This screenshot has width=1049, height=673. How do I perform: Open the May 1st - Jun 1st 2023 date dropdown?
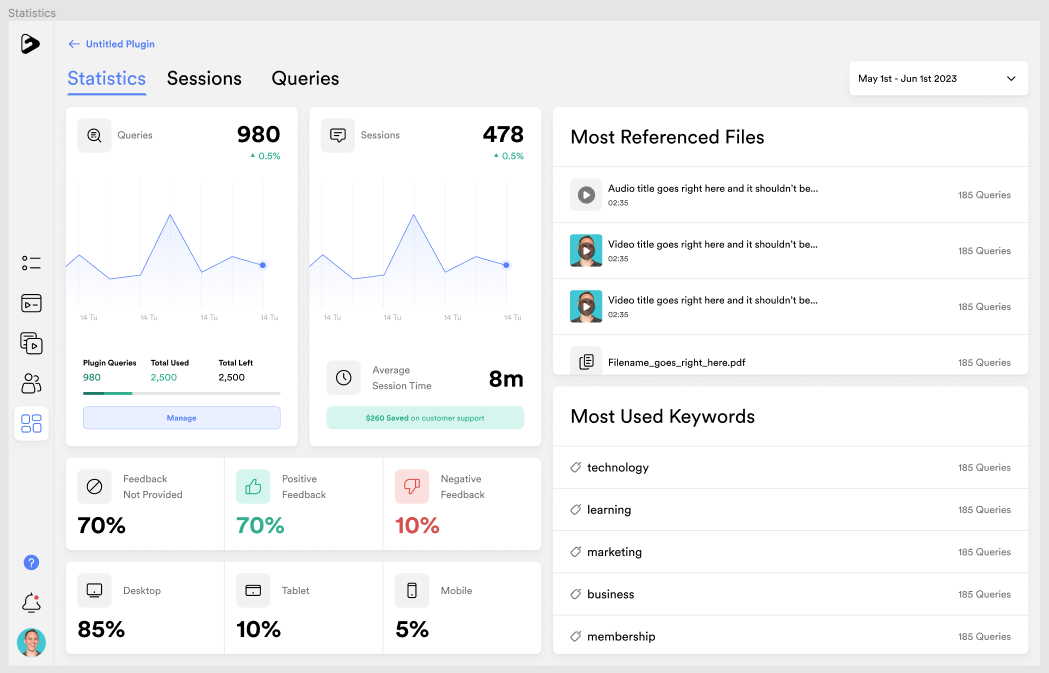point(938,78)
